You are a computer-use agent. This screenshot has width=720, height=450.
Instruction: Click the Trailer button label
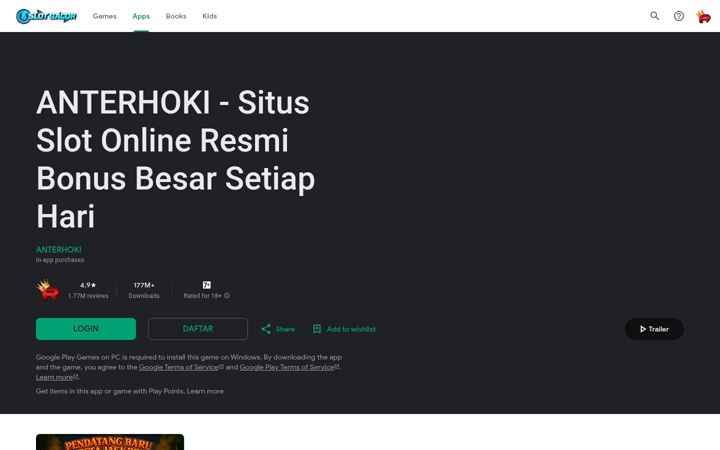click(x=658, y=329)
